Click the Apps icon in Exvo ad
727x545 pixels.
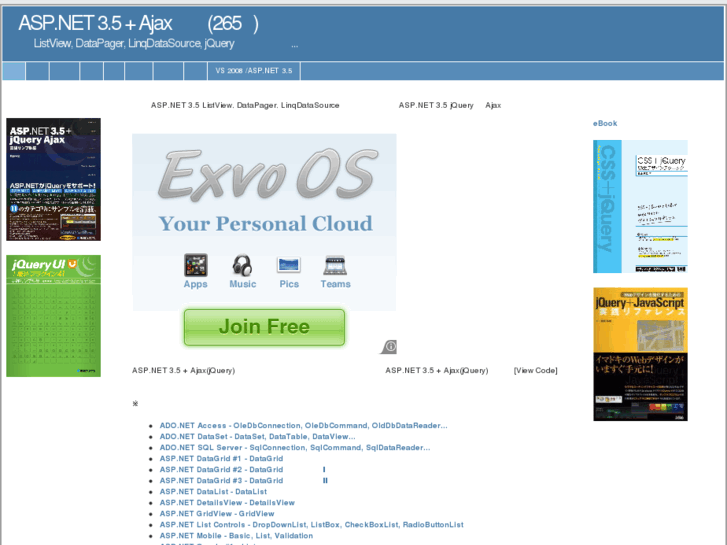pos(195,265)
